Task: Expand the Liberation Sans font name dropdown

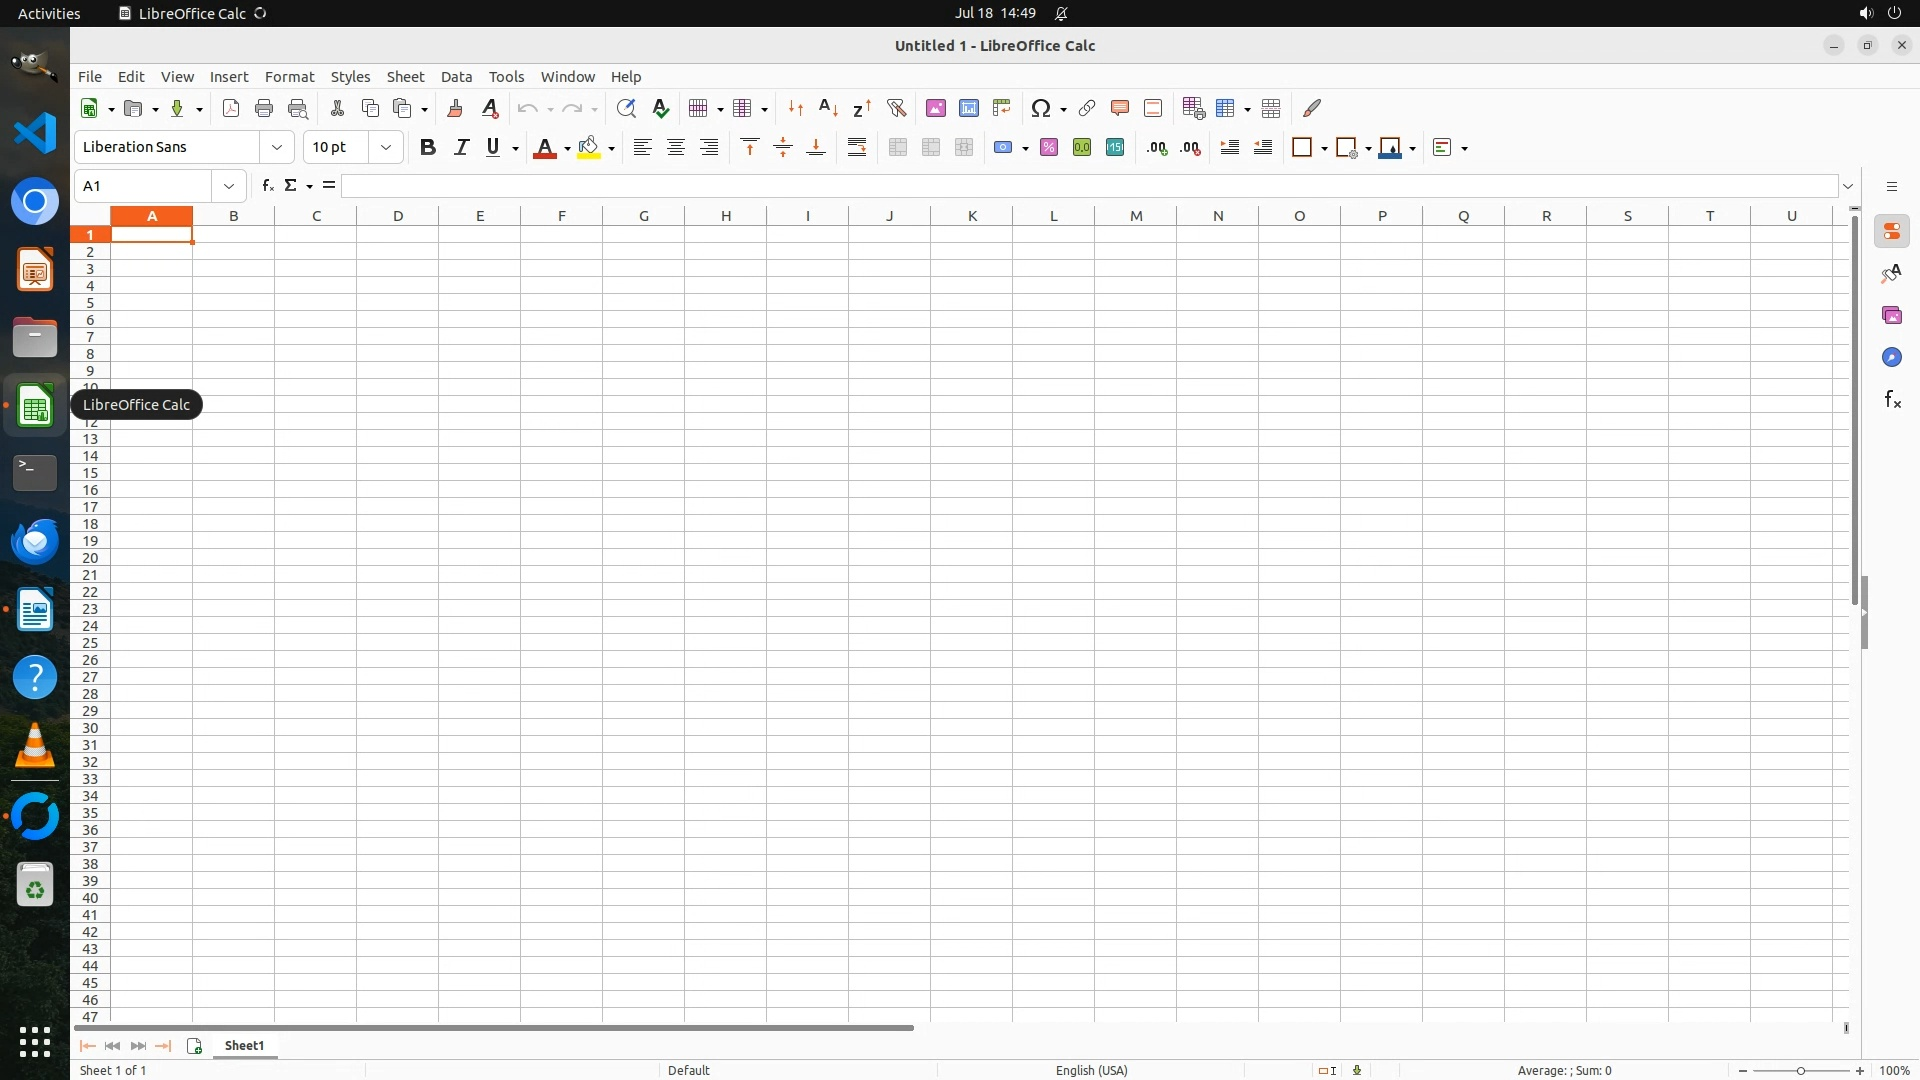Action: pos(277,147)
